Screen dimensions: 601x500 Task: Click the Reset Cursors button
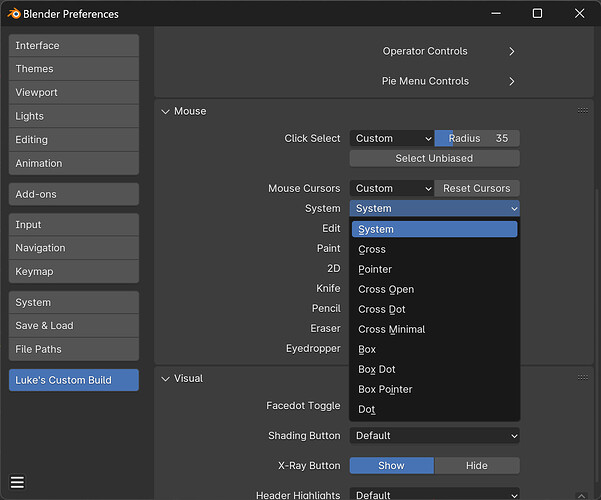tap(477, 188)
